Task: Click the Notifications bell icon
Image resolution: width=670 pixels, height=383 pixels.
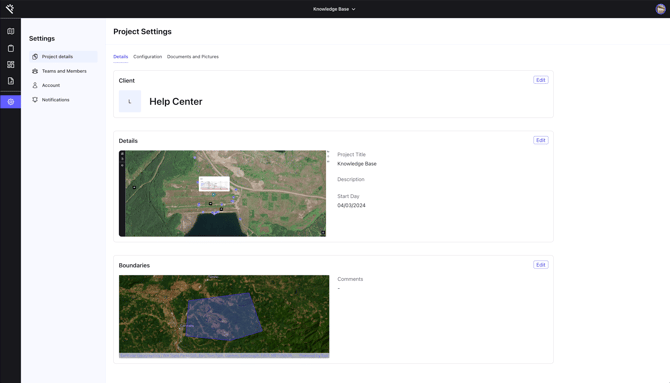Action: pos(35,100)
